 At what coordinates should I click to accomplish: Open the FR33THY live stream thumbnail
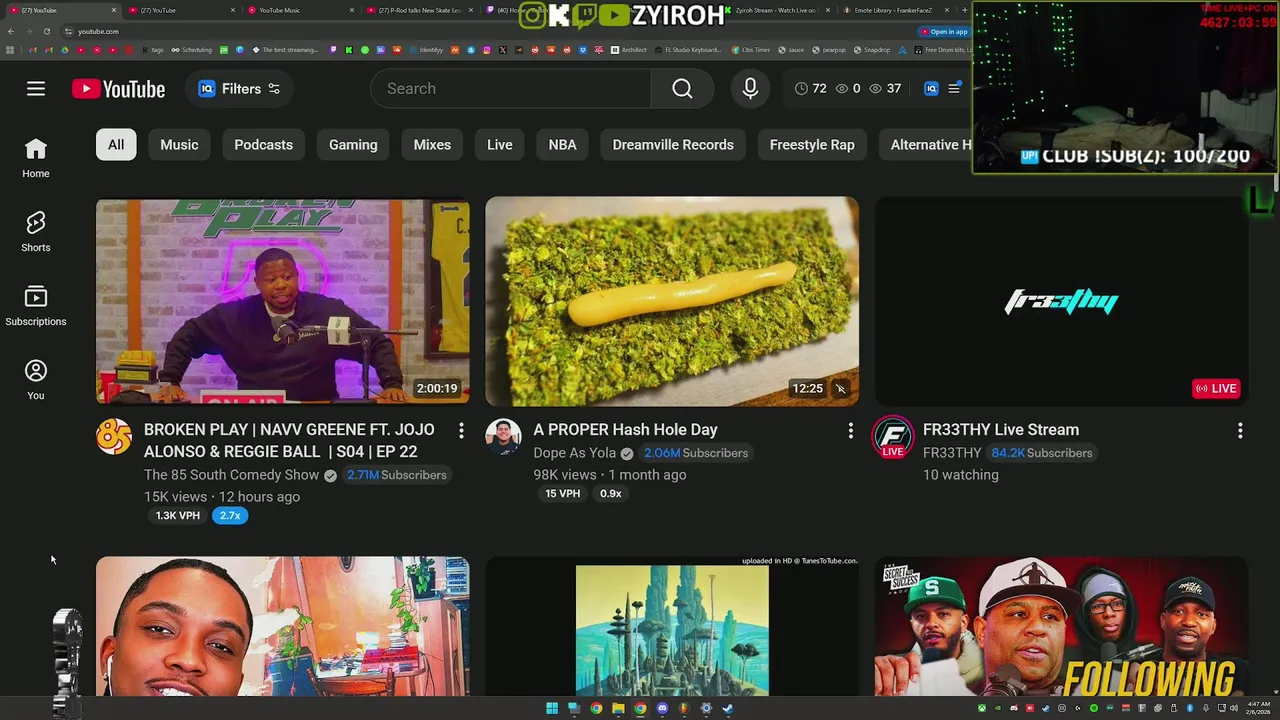(1062, 301)
